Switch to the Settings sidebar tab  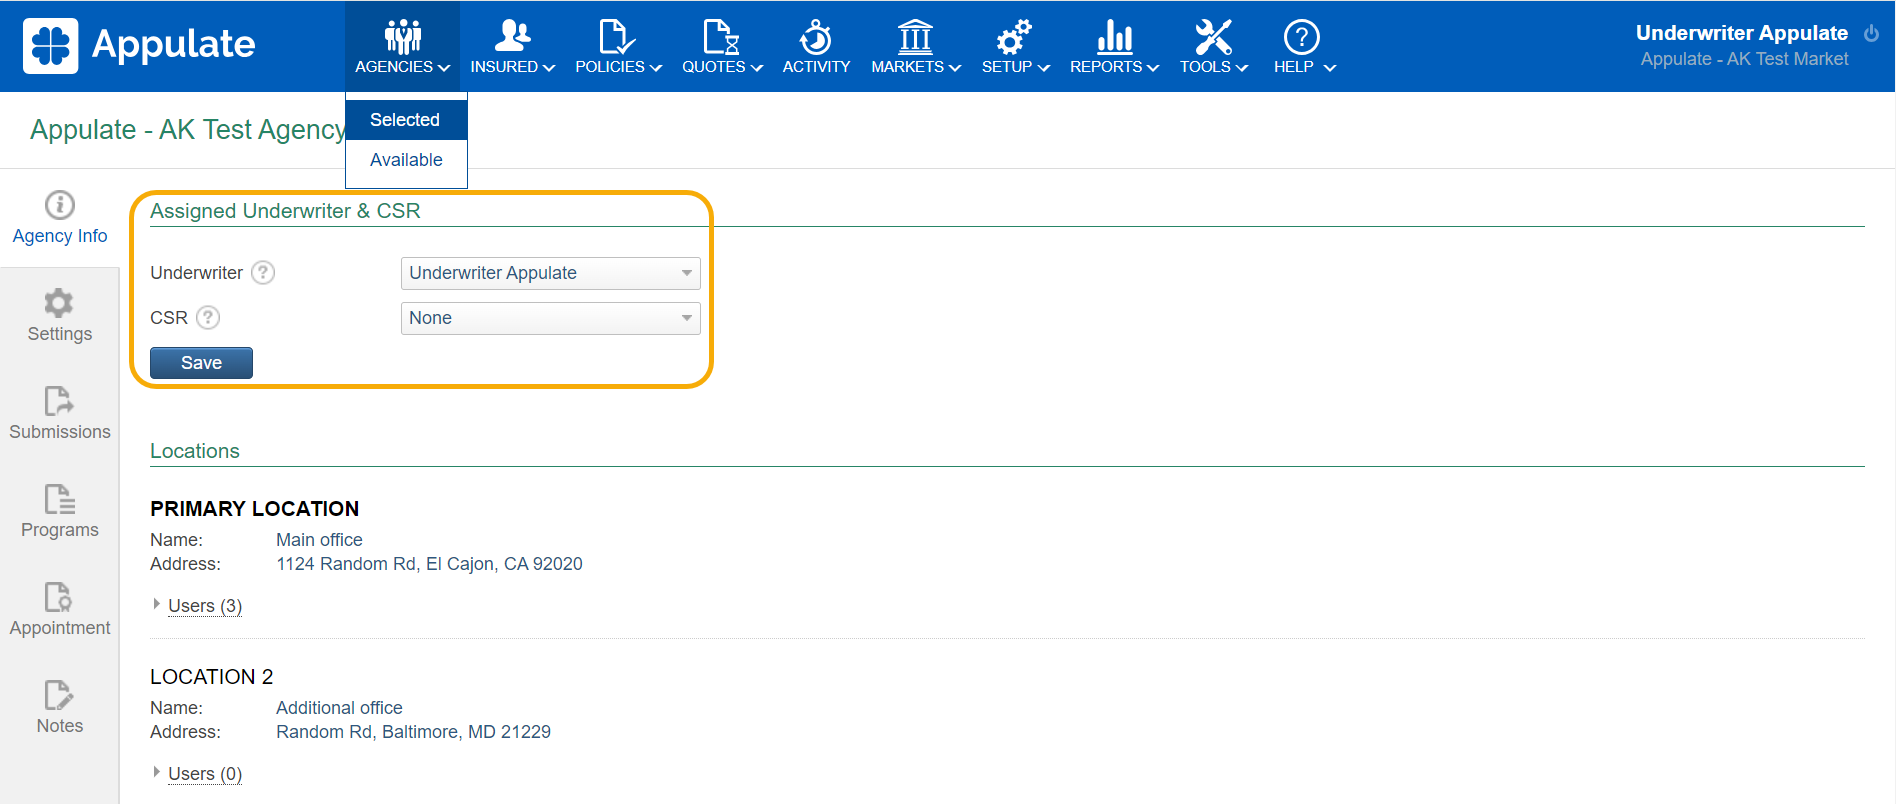60,316
